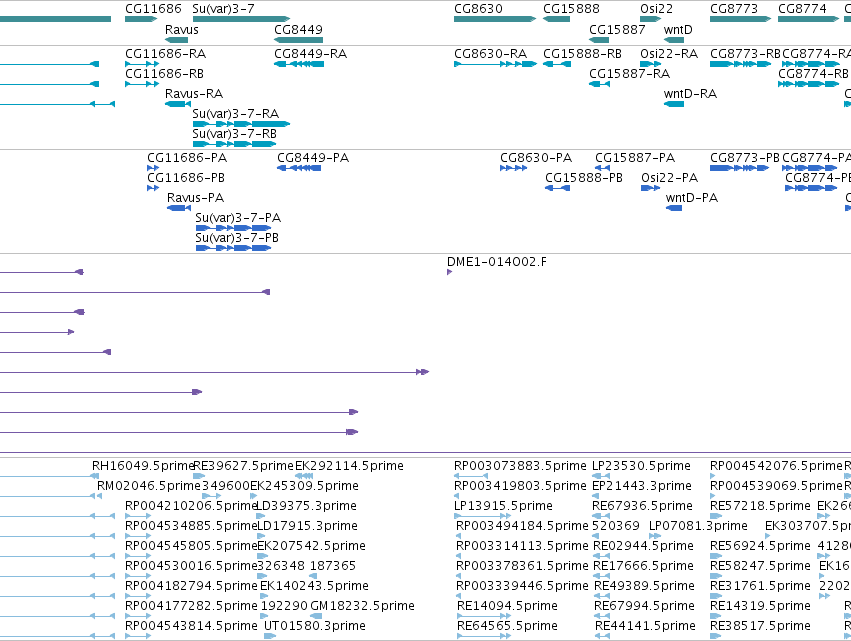Select the RP004543814.5prime EST
The width and height of the screenshot is (851, 641).
pyautogui.click(x=138, y=636)
